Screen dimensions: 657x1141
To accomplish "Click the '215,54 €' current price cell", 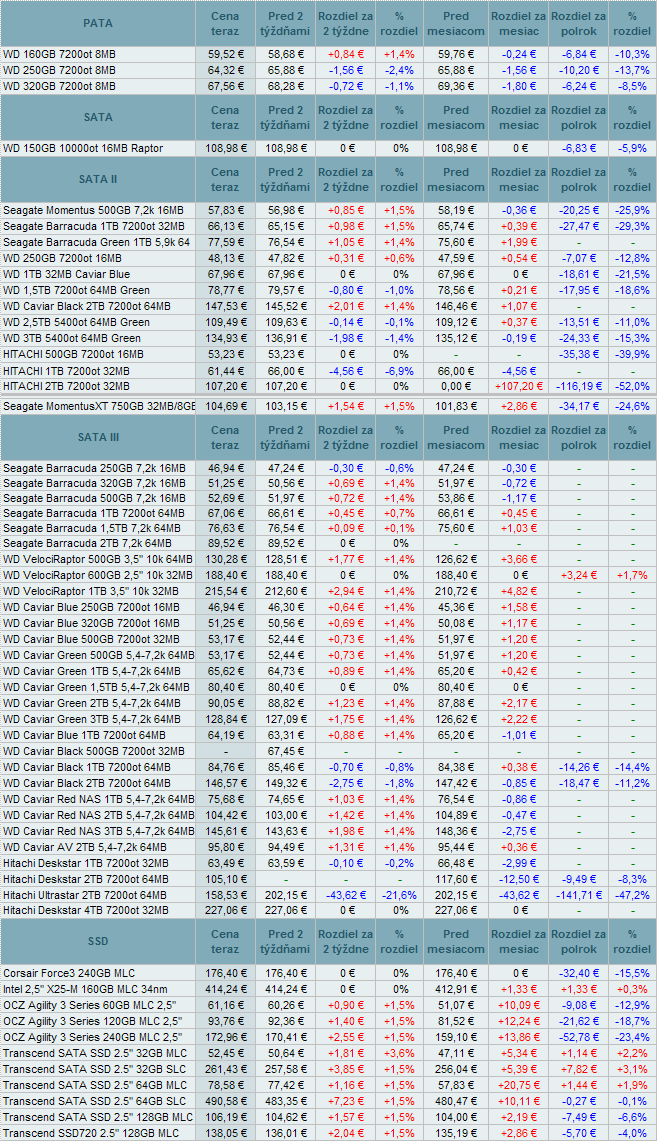I will [225, 591].
